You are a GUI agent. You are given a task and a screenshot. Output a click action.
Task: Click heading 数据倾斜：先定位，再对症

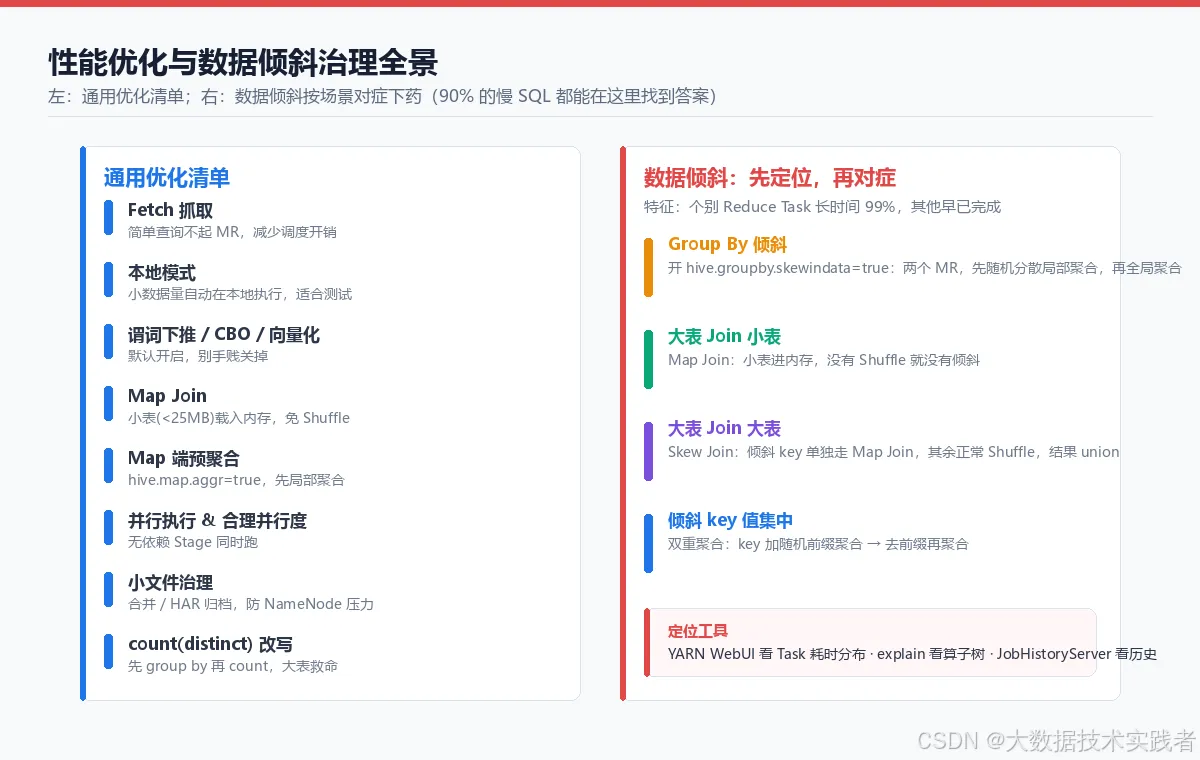tap(770, 178)
